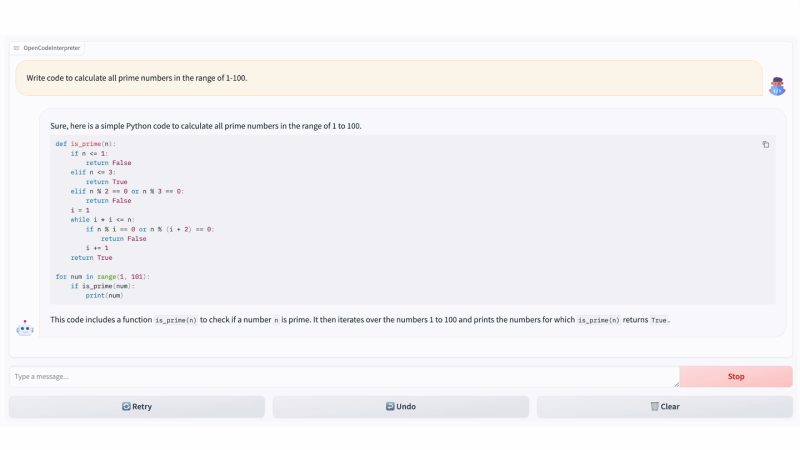Viewport: 800px width, 450px height.
Task: Click the user's prime numbers prompt message
Action: tap(137, 77)
